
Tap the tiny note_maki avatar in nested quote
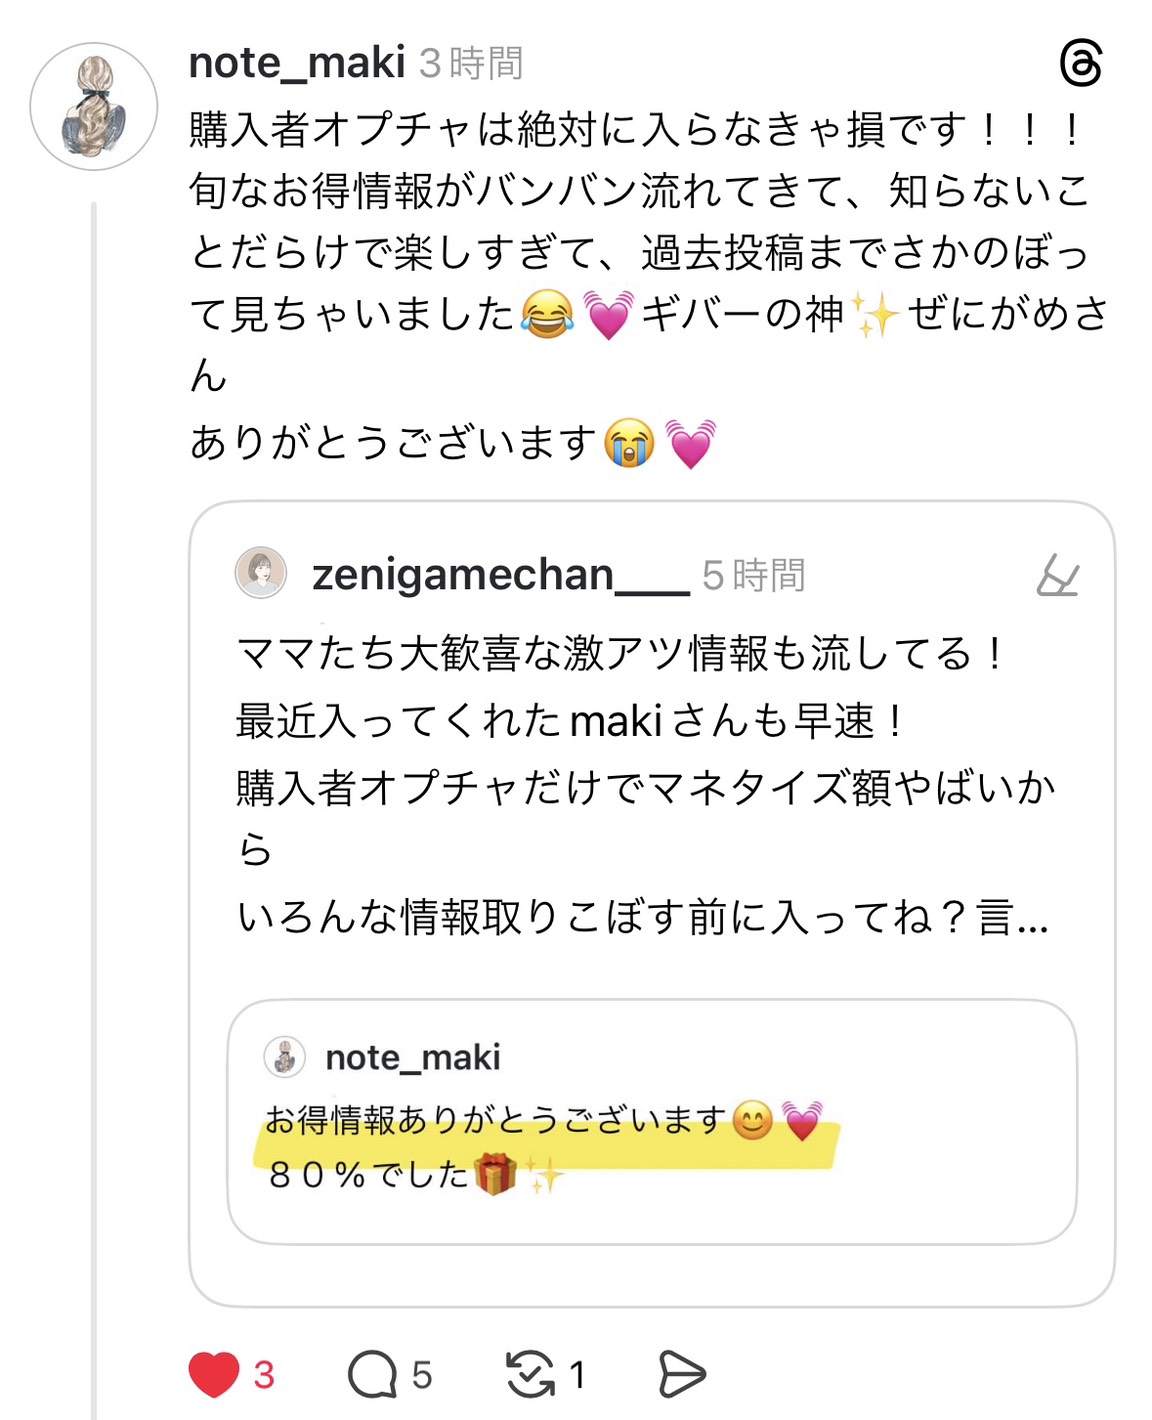285,1057
